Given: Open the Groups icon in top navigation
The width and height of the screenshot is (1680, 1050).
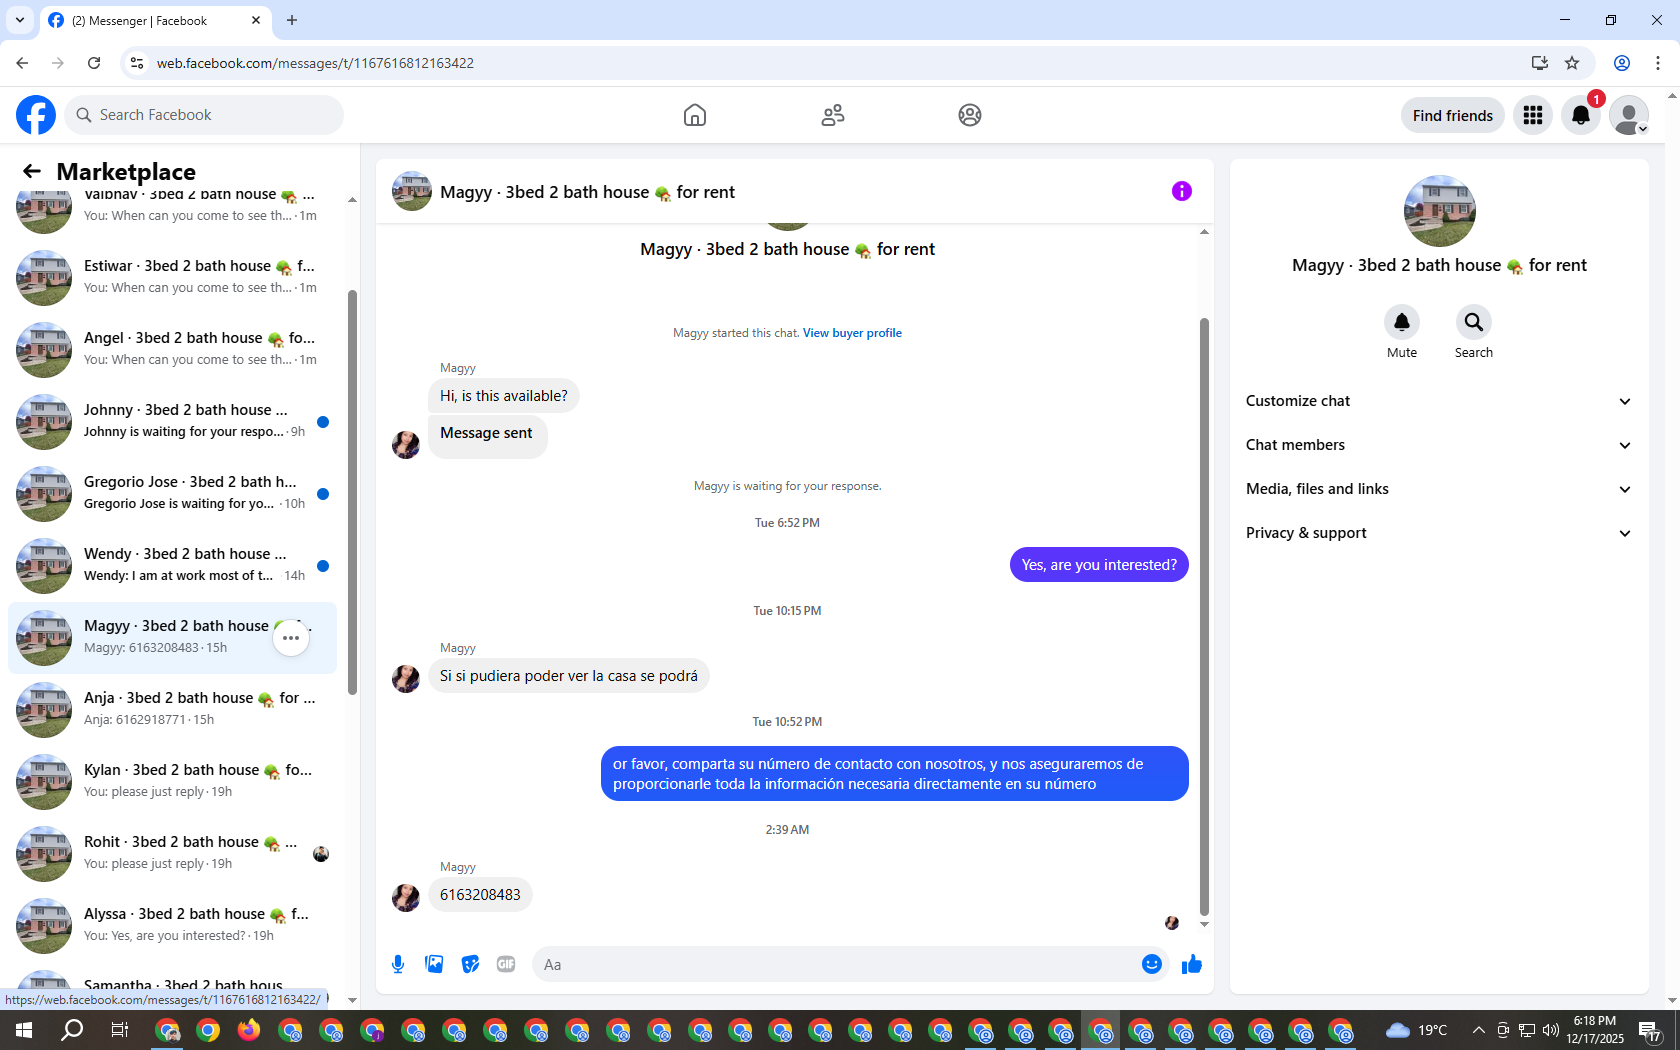Looking at the screenshot, I should [970, 115].
